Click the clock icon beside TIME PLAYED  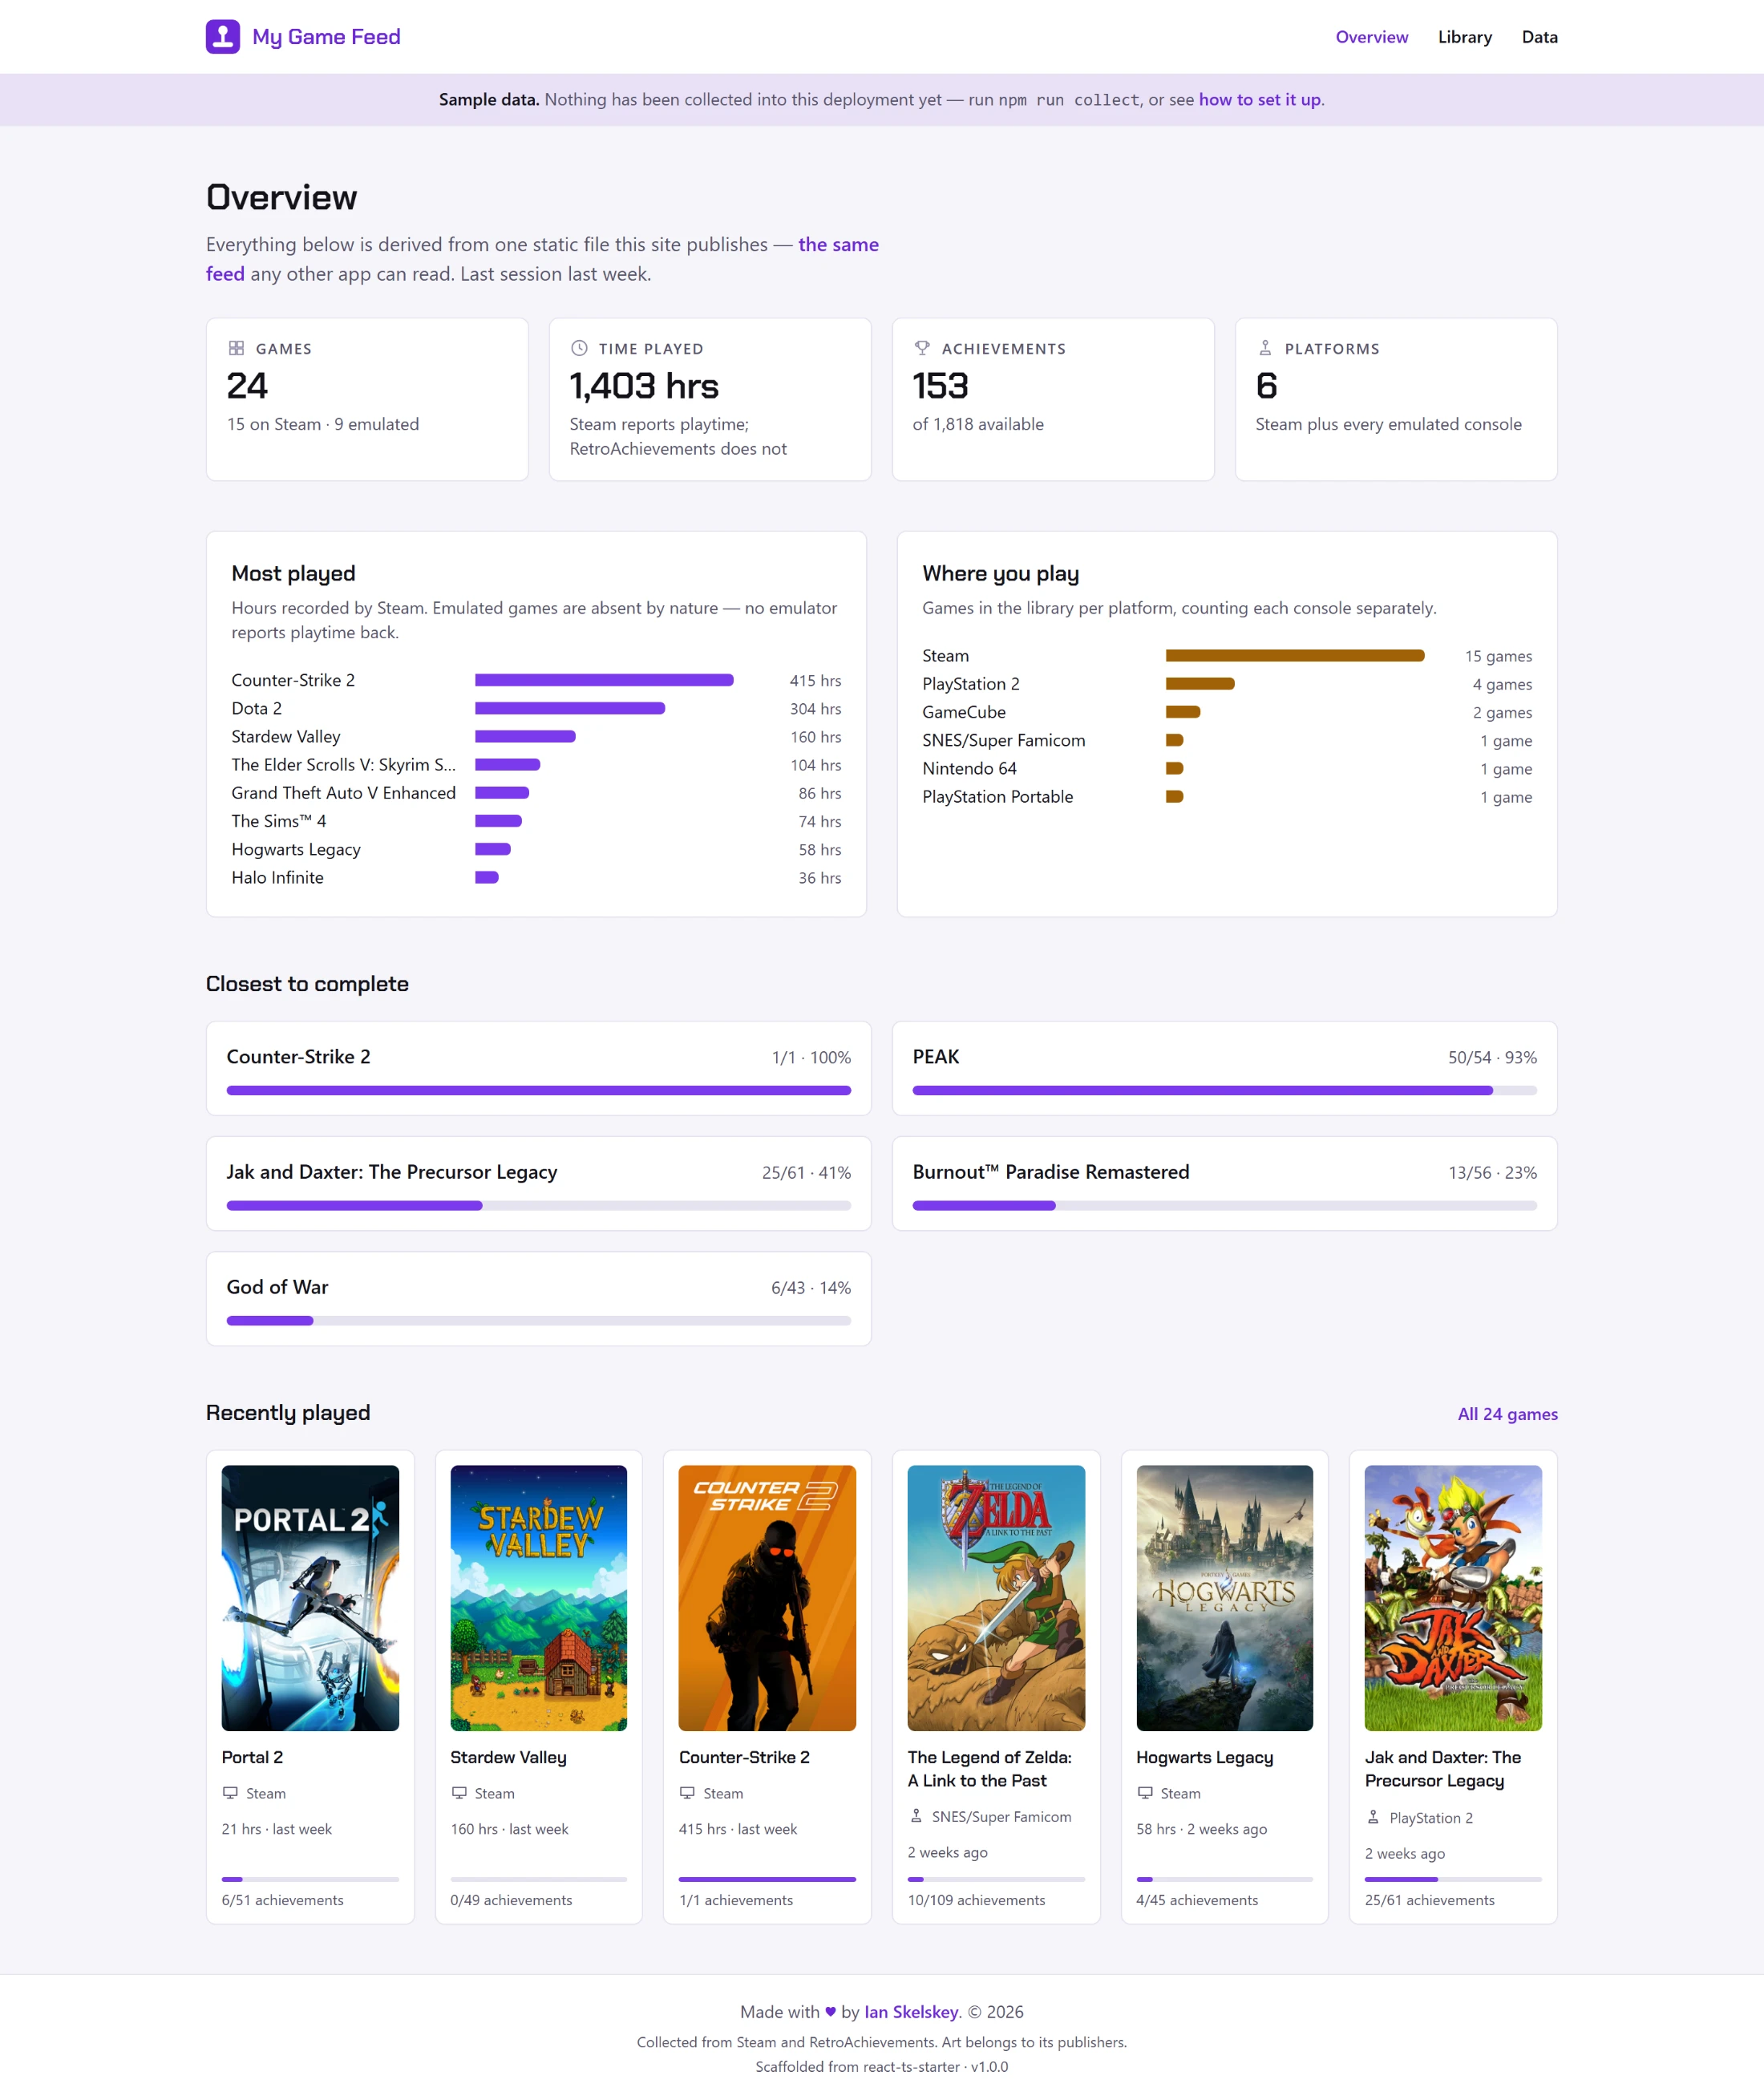point(579,348)
